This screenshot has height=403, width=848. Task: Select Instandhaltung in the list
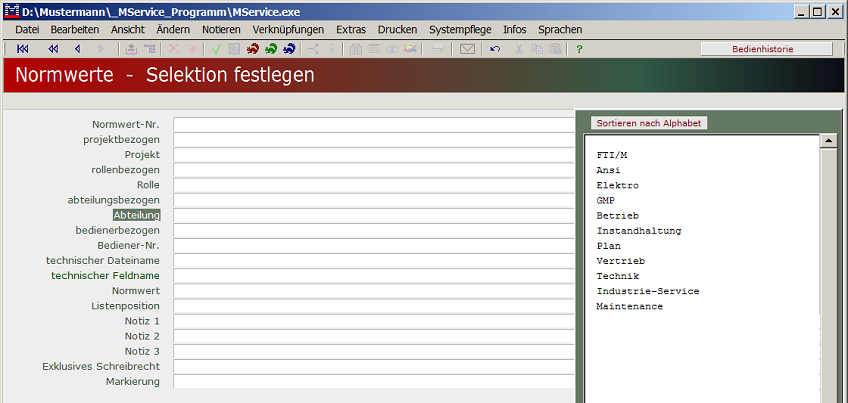[639, 231]
